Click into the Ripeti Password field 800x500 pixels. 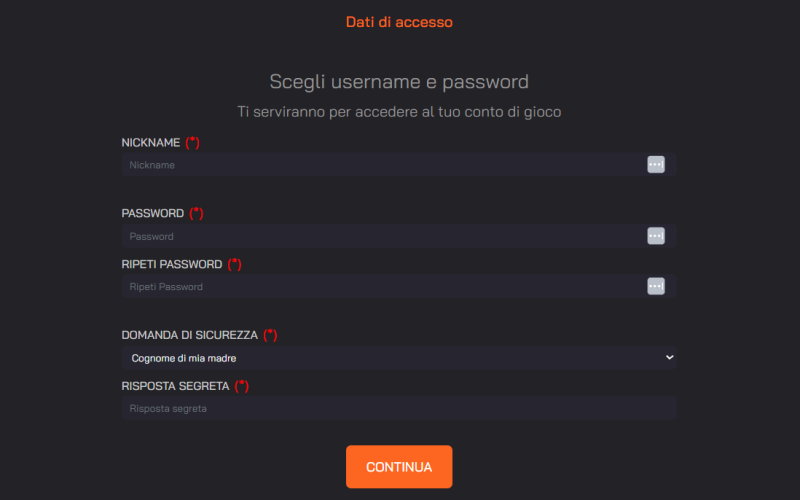[x=380, y=286]
